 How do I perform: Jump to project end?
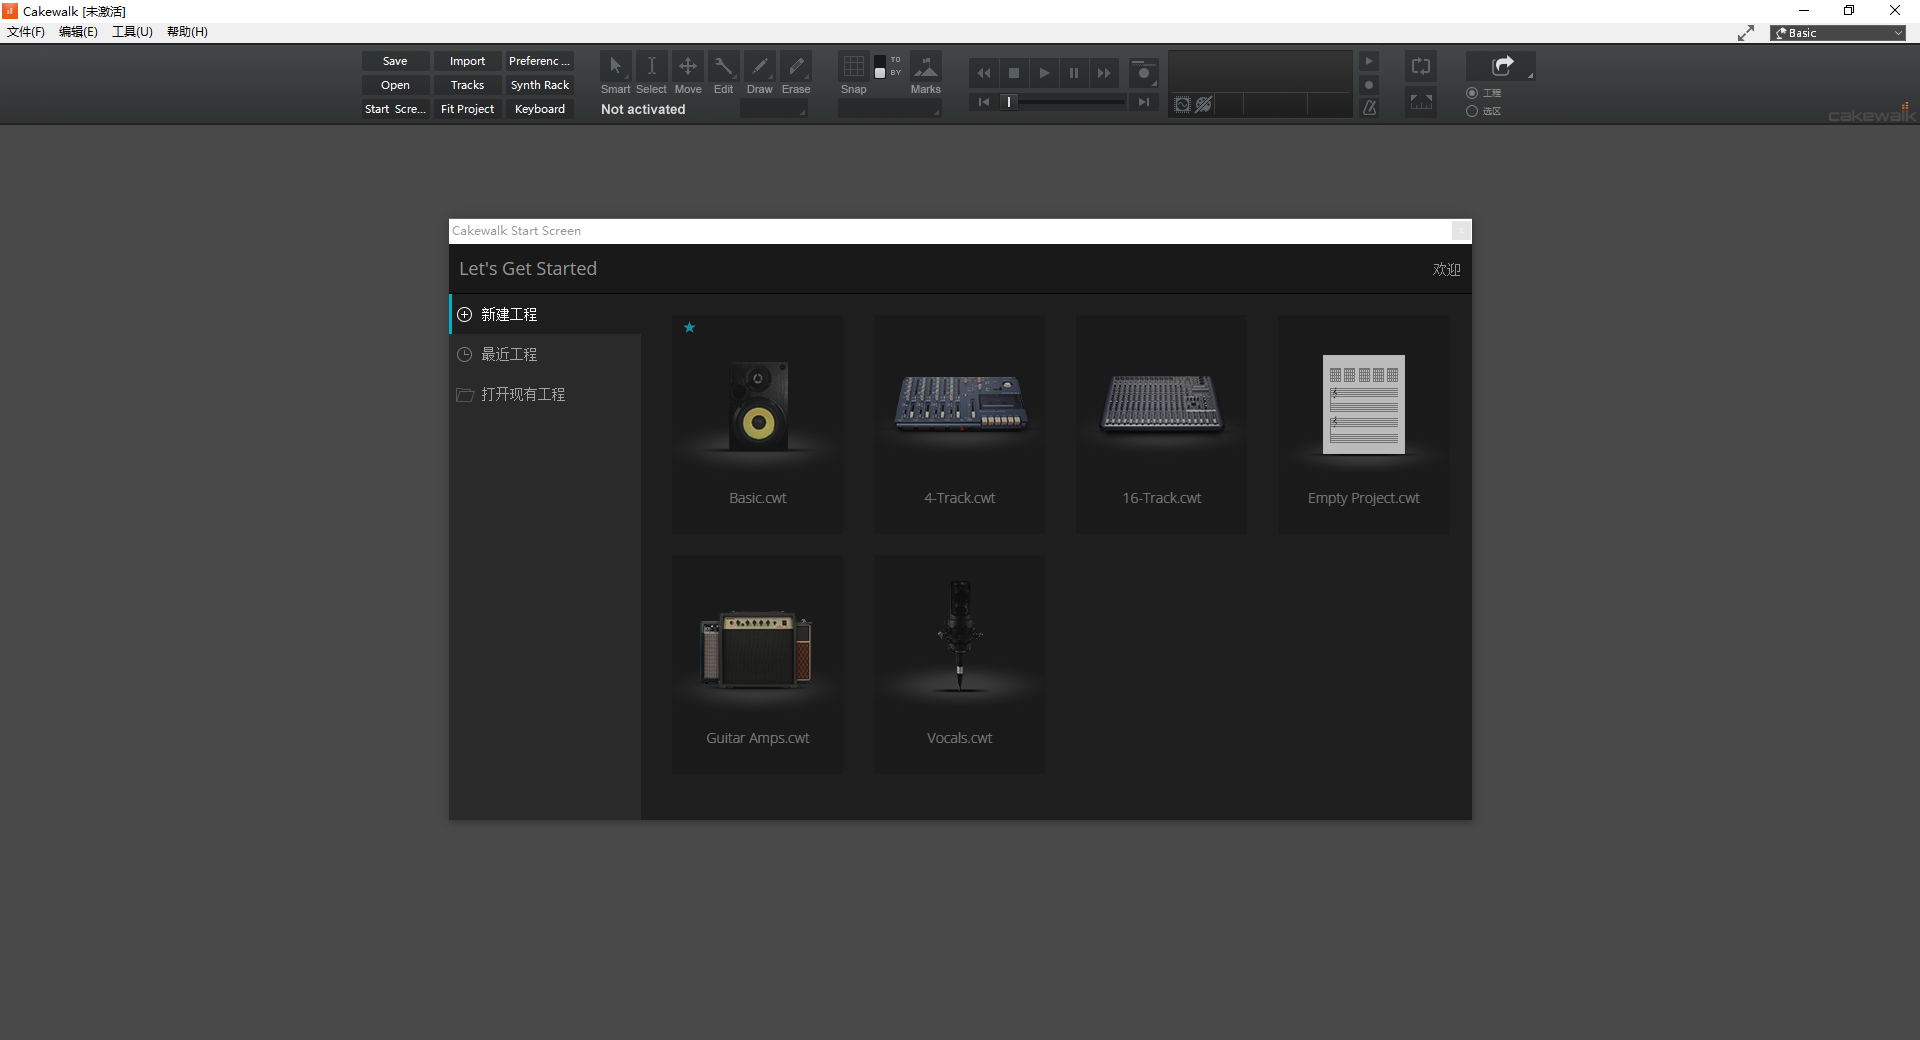coord(1144,102)
